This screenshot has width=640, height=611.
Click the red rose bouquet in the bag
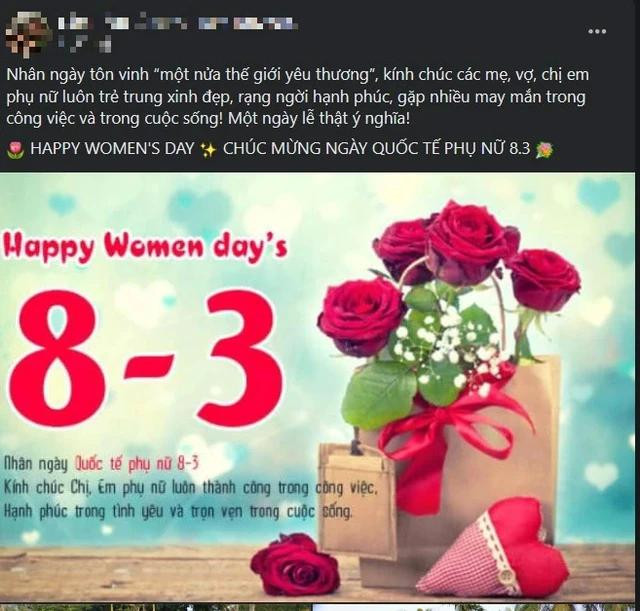[x=449, y=302]
